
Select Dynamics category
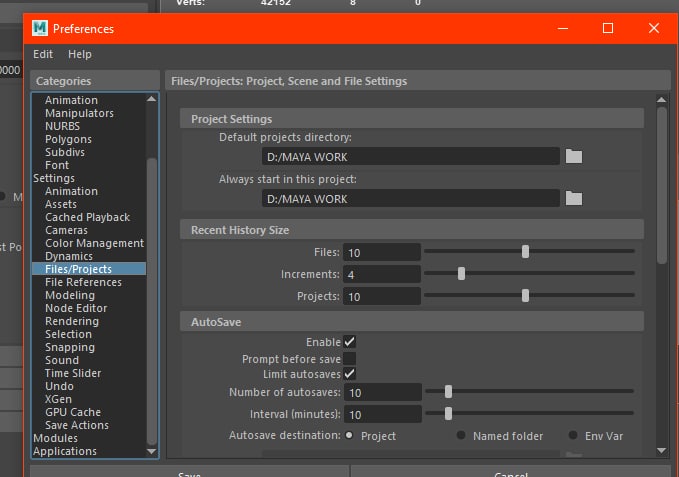pos(68,256)
